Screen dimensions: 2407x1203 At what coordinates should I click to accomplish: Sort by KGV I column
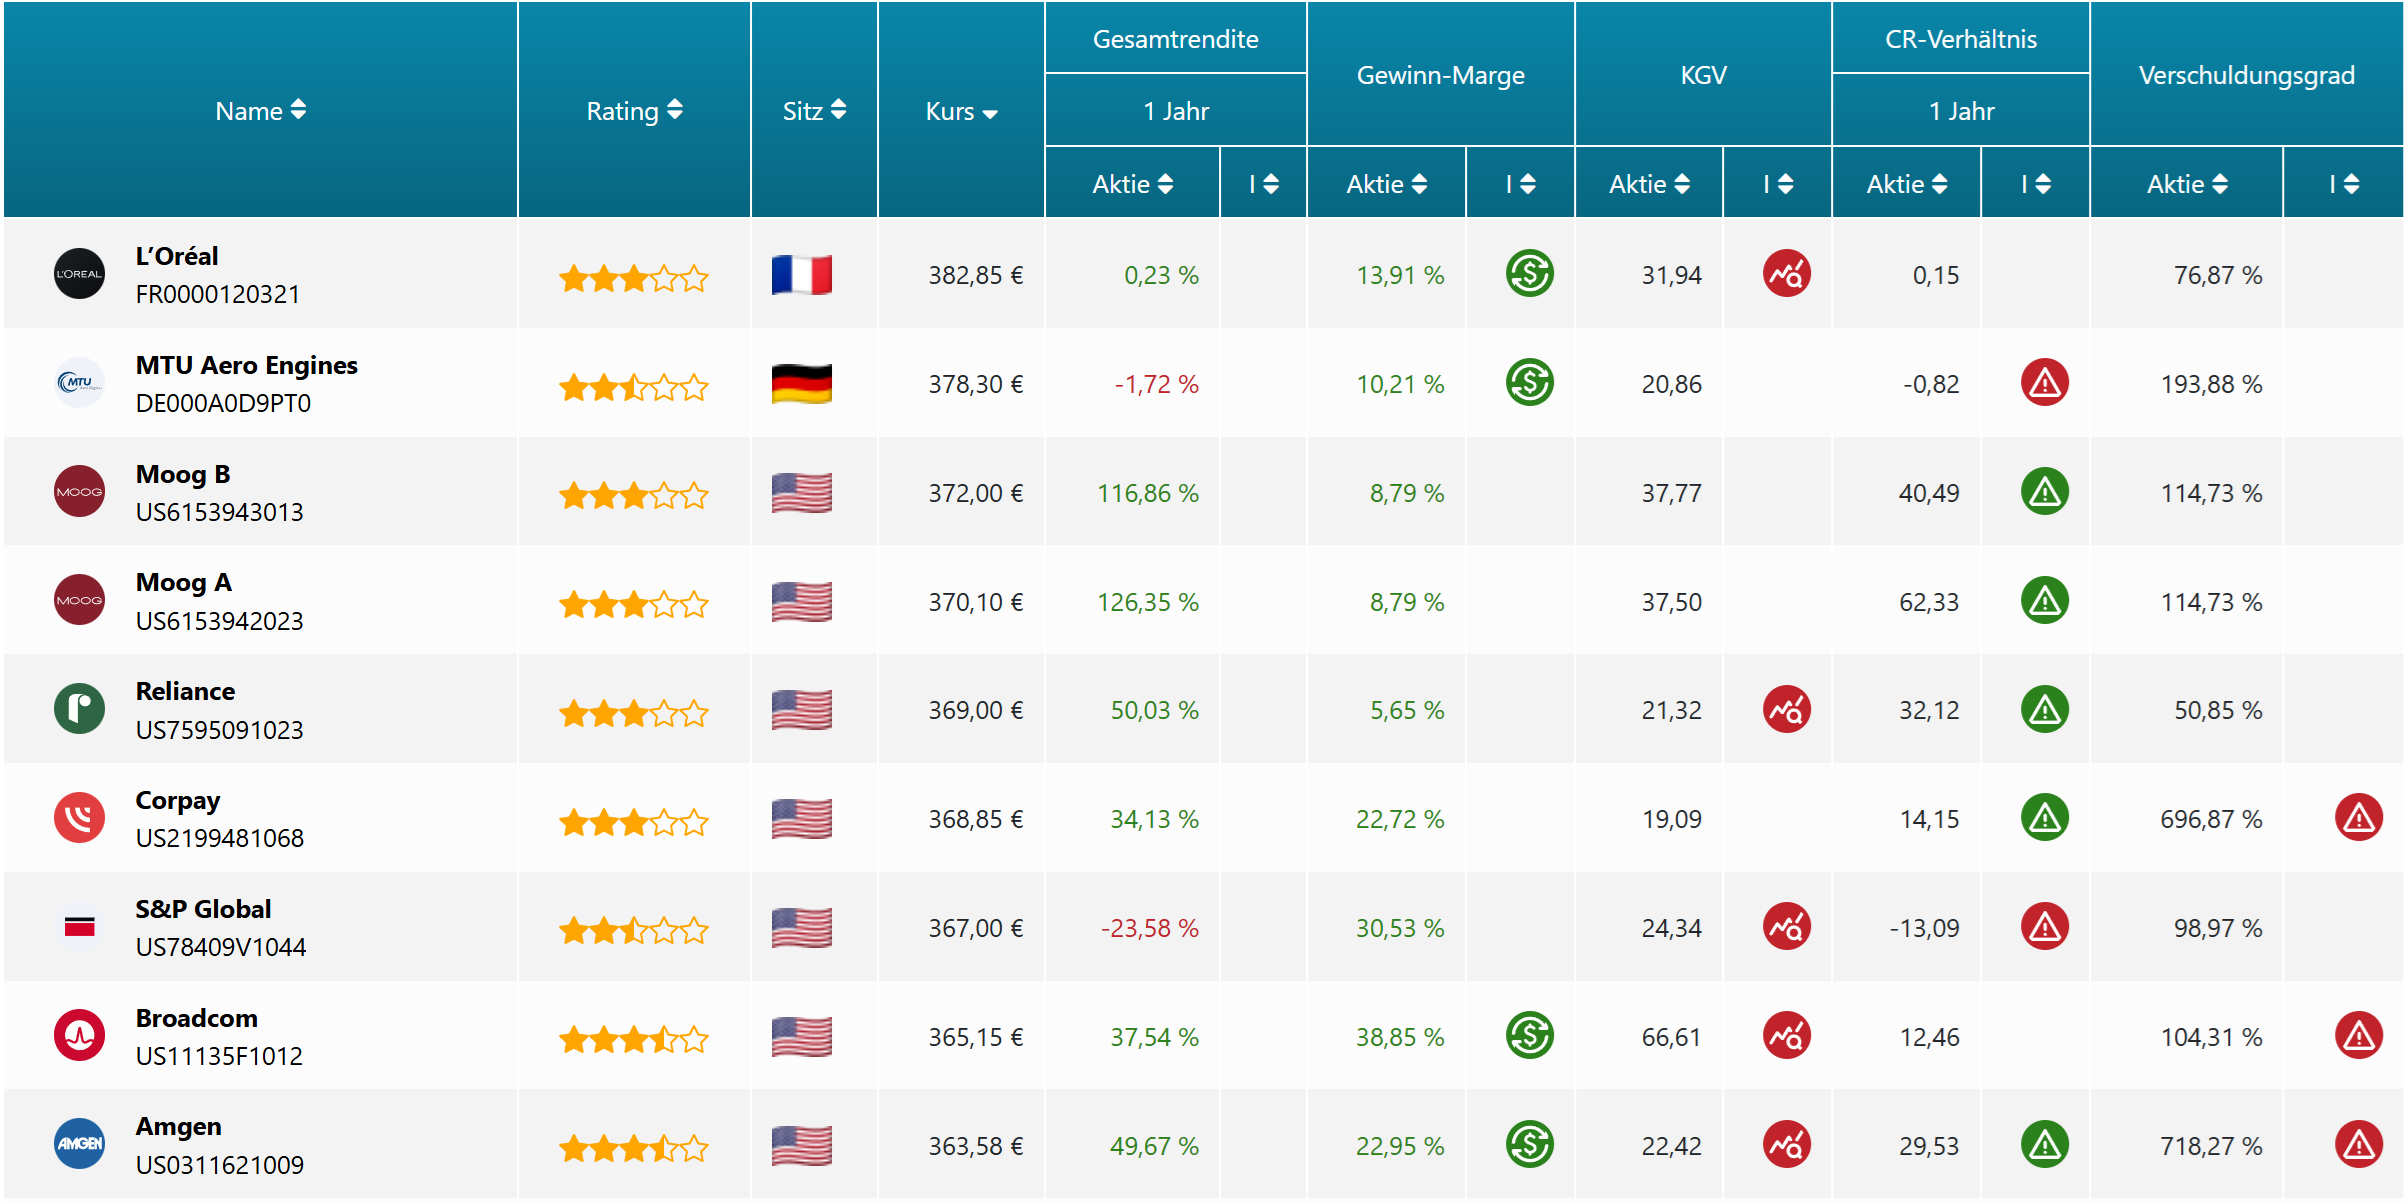(x=1777, y=184)
